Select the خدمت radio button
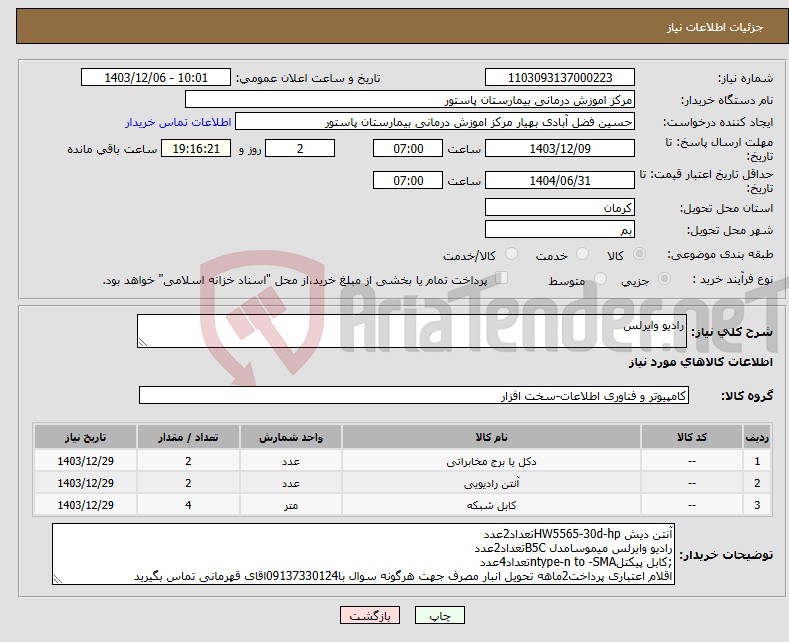Image resolution: width=789 pixels, height=642 pixels. pos(582,254)
